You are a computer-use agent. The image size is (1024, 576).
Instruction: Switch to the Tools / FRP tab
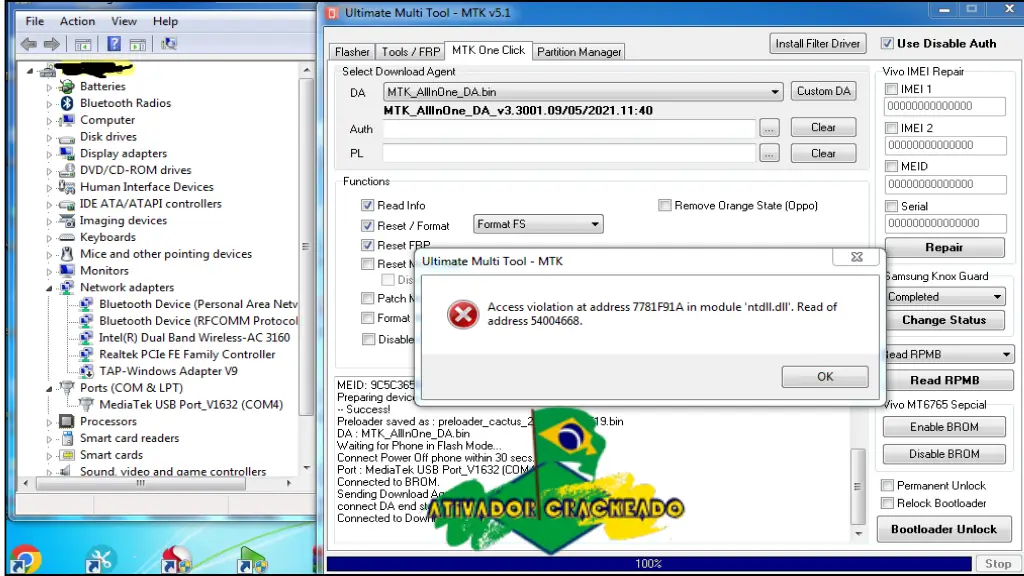click(411, 52)
